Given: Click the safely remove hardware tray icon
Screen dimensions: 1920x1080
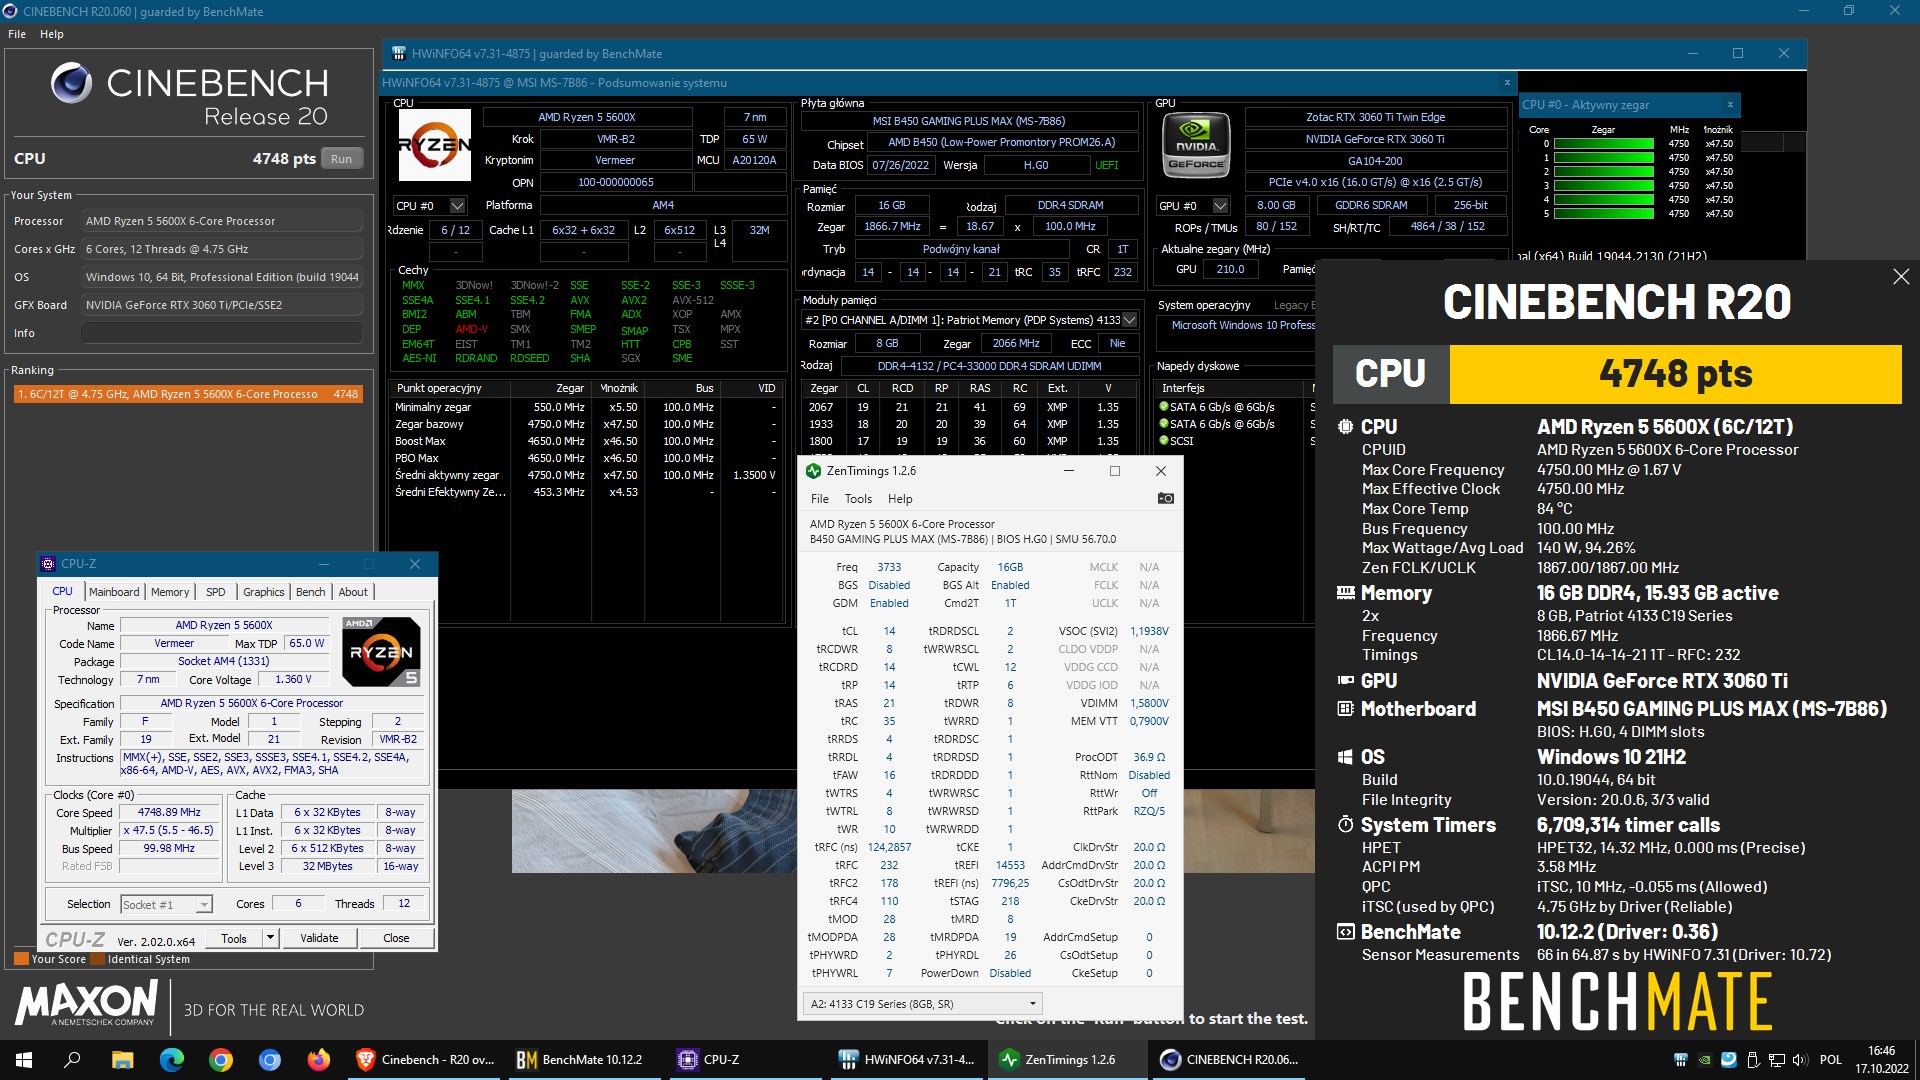Looking at the screenshot, I should 1752,1060.
